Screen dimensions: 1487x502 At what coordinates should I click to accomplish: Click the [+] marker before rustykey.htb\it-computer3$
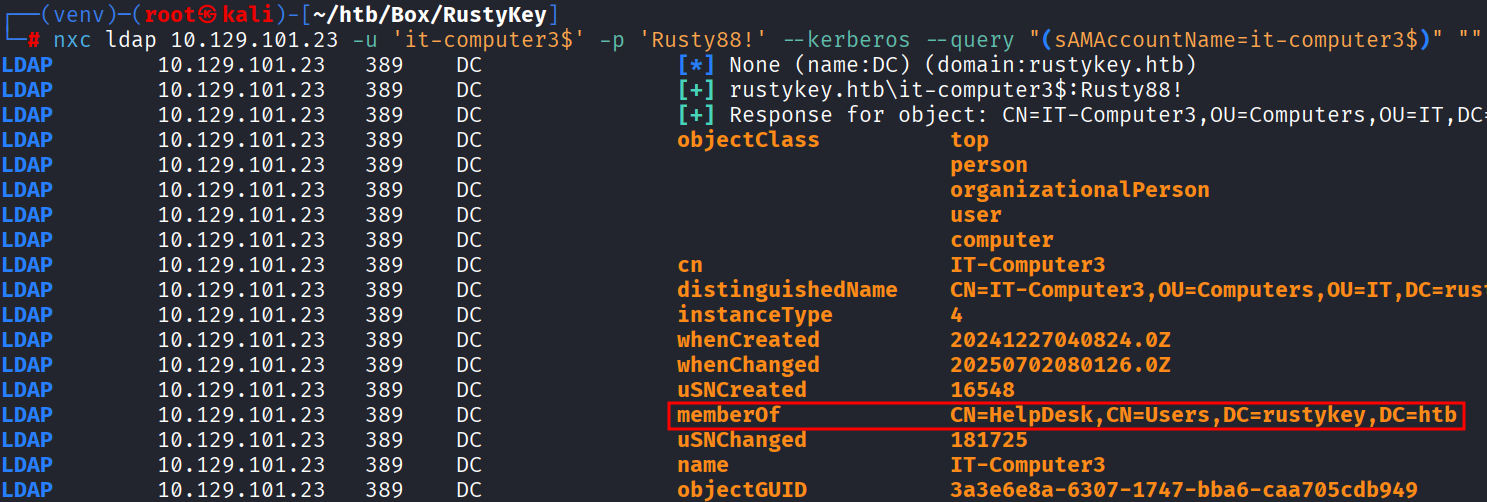[x=695, y=90]
